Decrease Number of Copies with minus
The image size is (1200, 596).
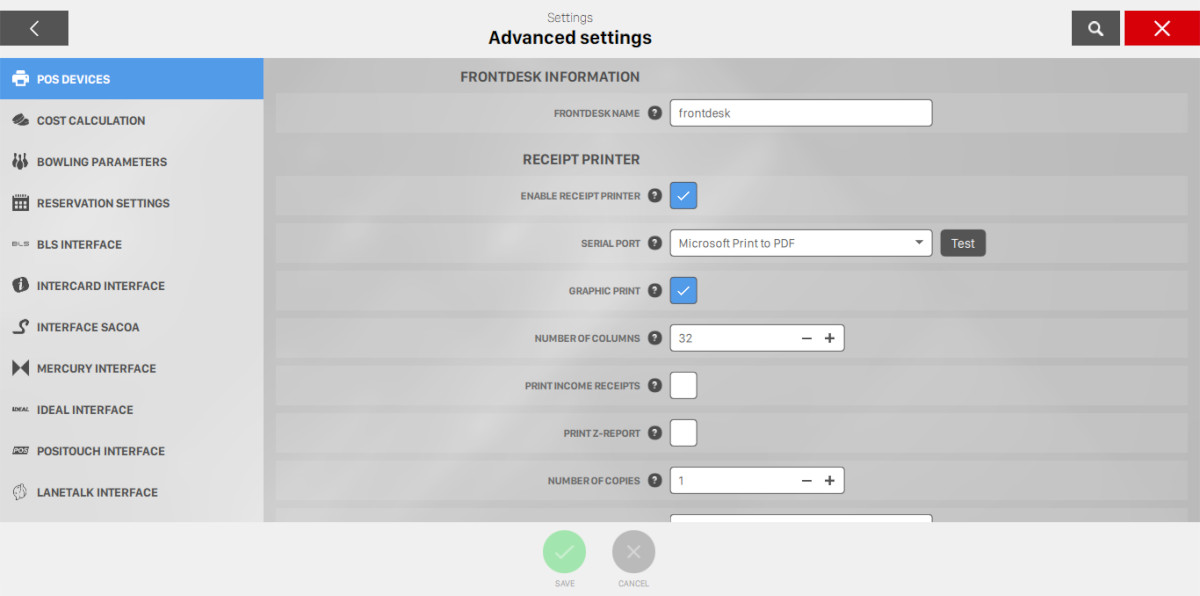(806, 481)
